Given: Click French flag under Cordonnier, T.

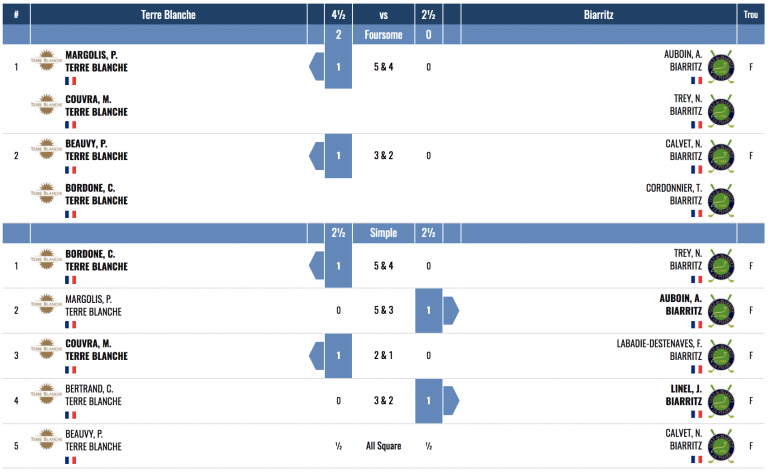Looking at the screenshot, I should point(695,213).
